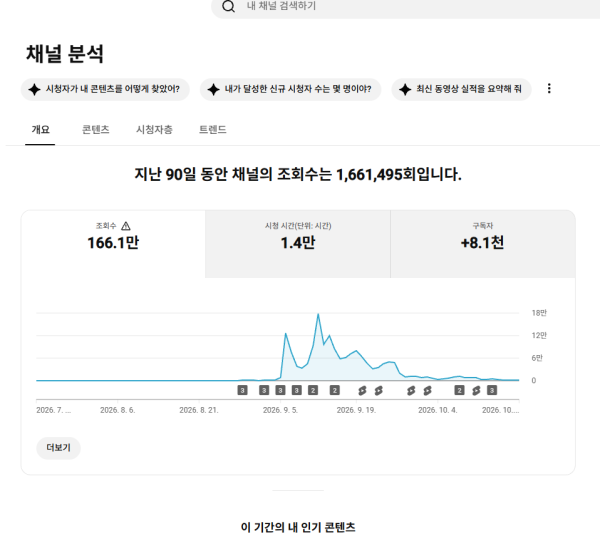The image size is (600, 541).
Task: Click the tallest peak of the views chart
Action: 318,314
